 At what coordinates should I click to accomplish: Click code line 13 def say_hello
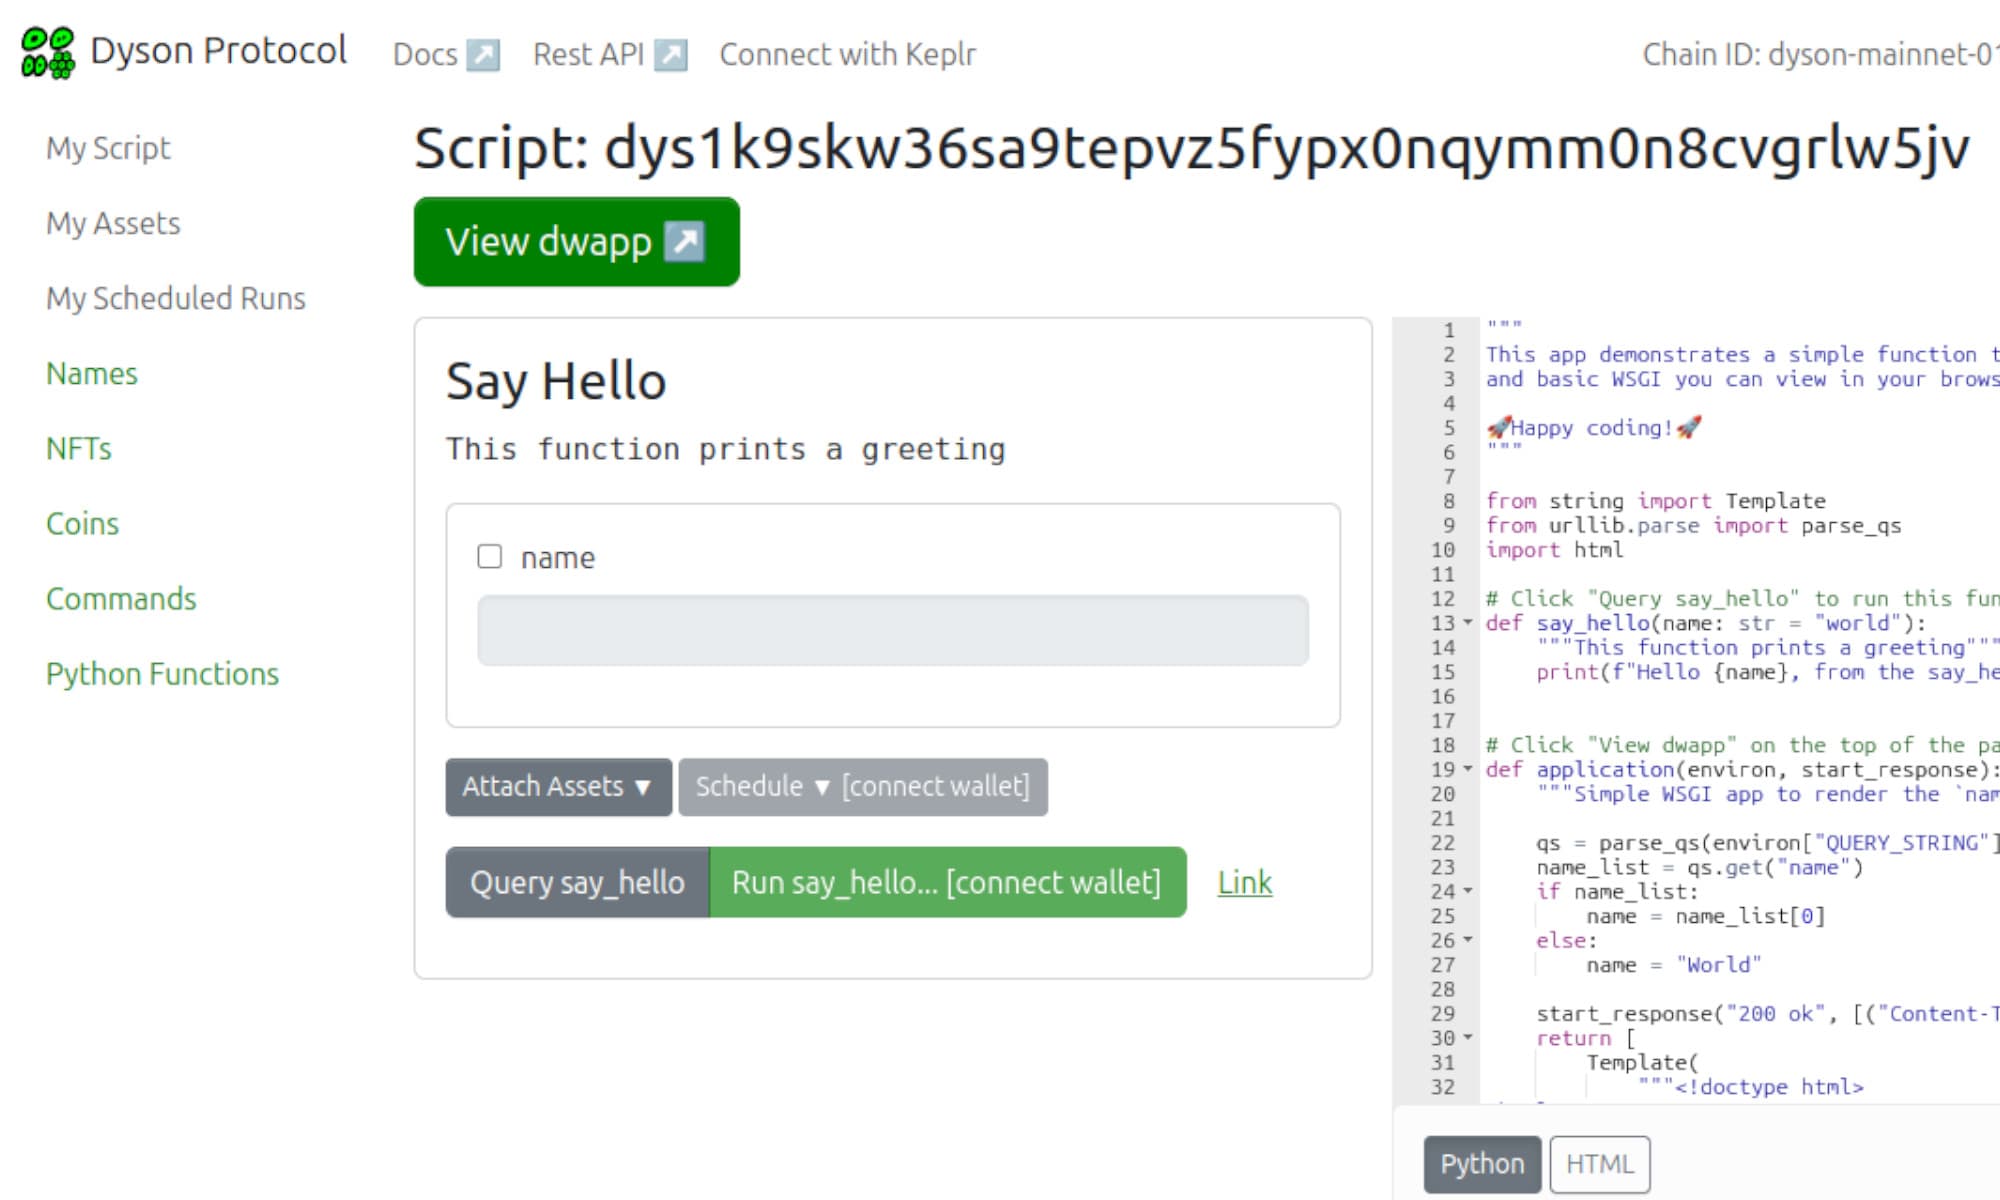(x=1706, y=623)
